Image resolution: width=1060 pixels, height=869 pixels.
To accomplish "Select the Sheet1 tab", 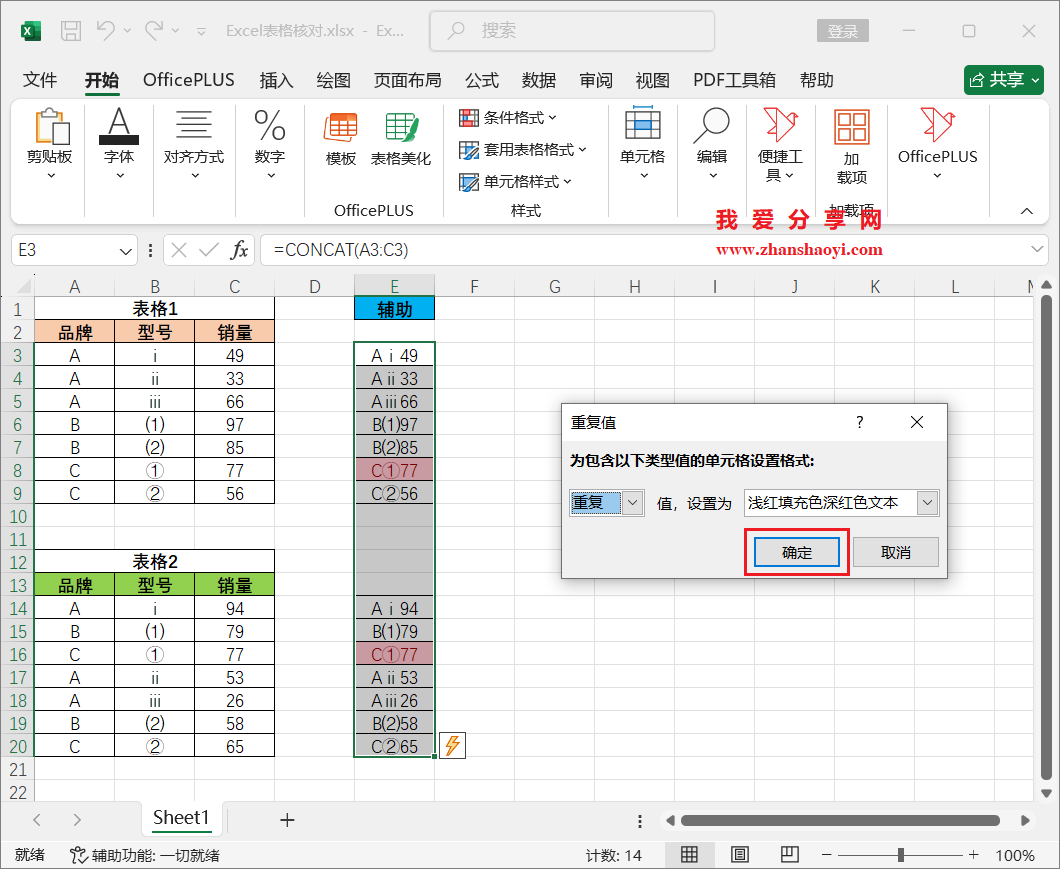I will pyautogui.click(x=181, y=818).
